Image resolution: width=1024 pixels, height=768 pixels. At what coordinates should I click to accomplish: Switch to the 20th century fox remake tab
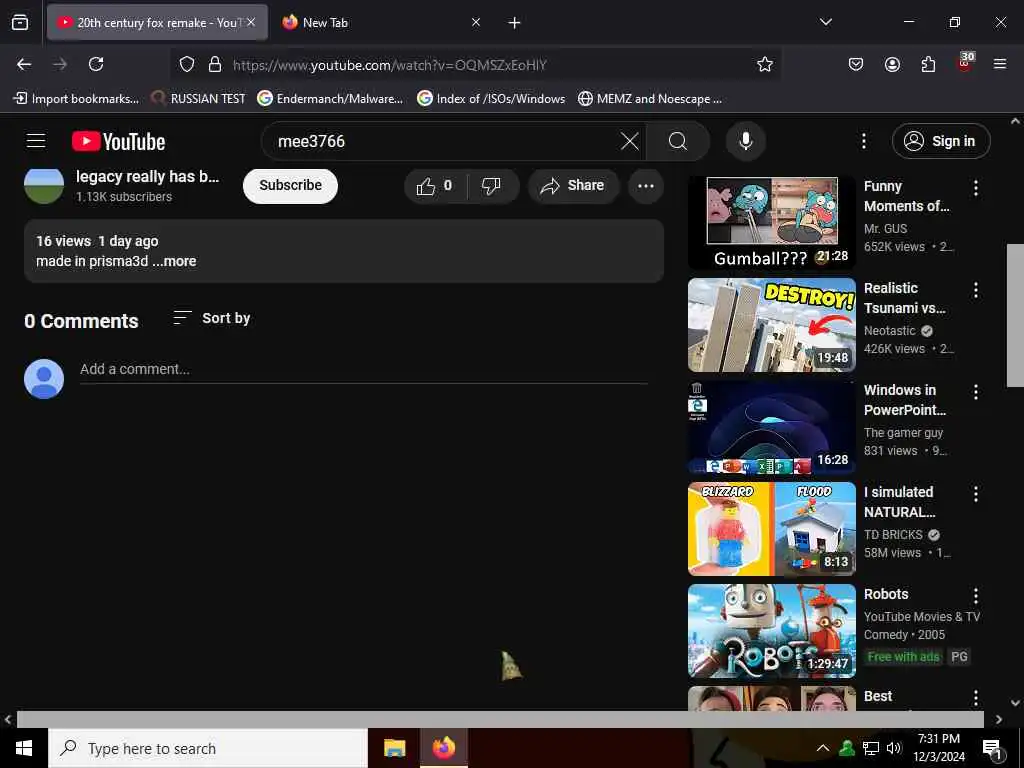(x=157, y=22)
